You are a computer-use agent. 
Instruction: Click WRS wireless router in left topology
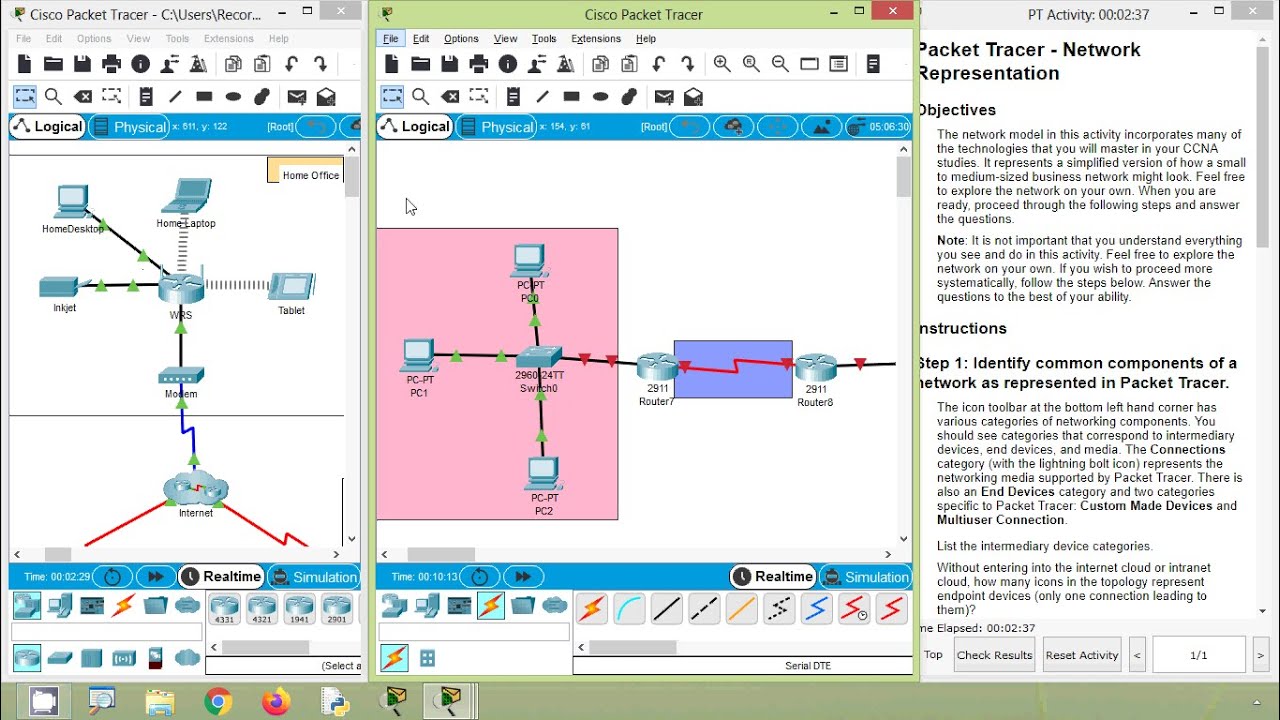pyautogui.click(x=181, y=287)
